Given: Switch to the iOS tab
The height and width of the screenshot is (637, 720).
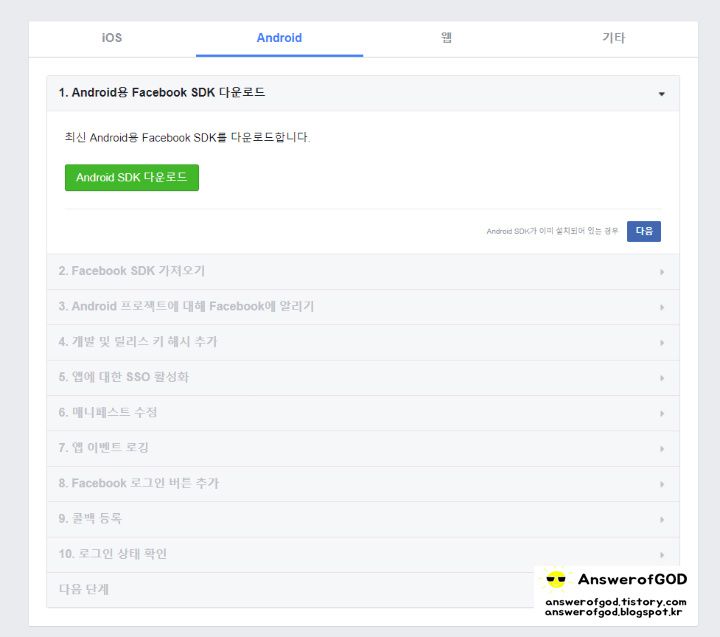Looking at the screenshot, I should pos(112,38).
